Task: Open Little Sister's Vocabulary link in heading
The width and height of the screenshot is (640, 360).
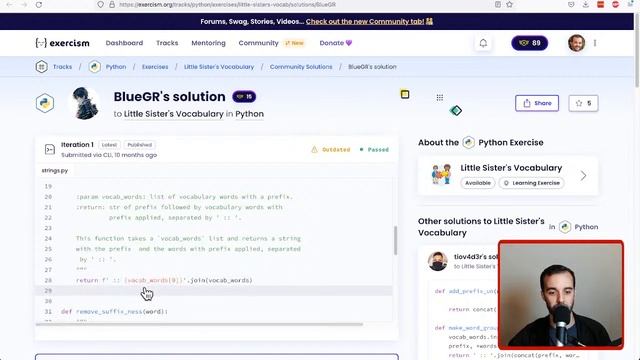Action: [173, 114]
